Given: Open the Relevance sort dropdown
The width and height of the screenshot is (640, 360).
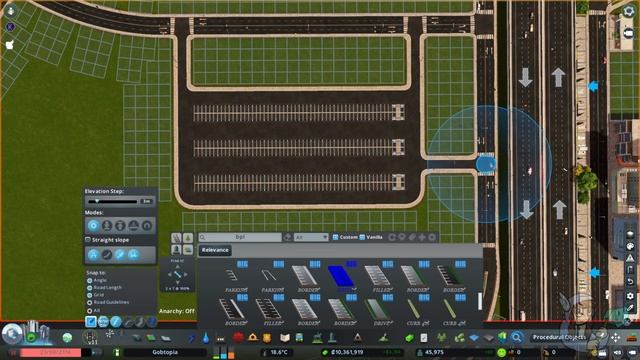Looking at the screenshot, I should 215,250.
